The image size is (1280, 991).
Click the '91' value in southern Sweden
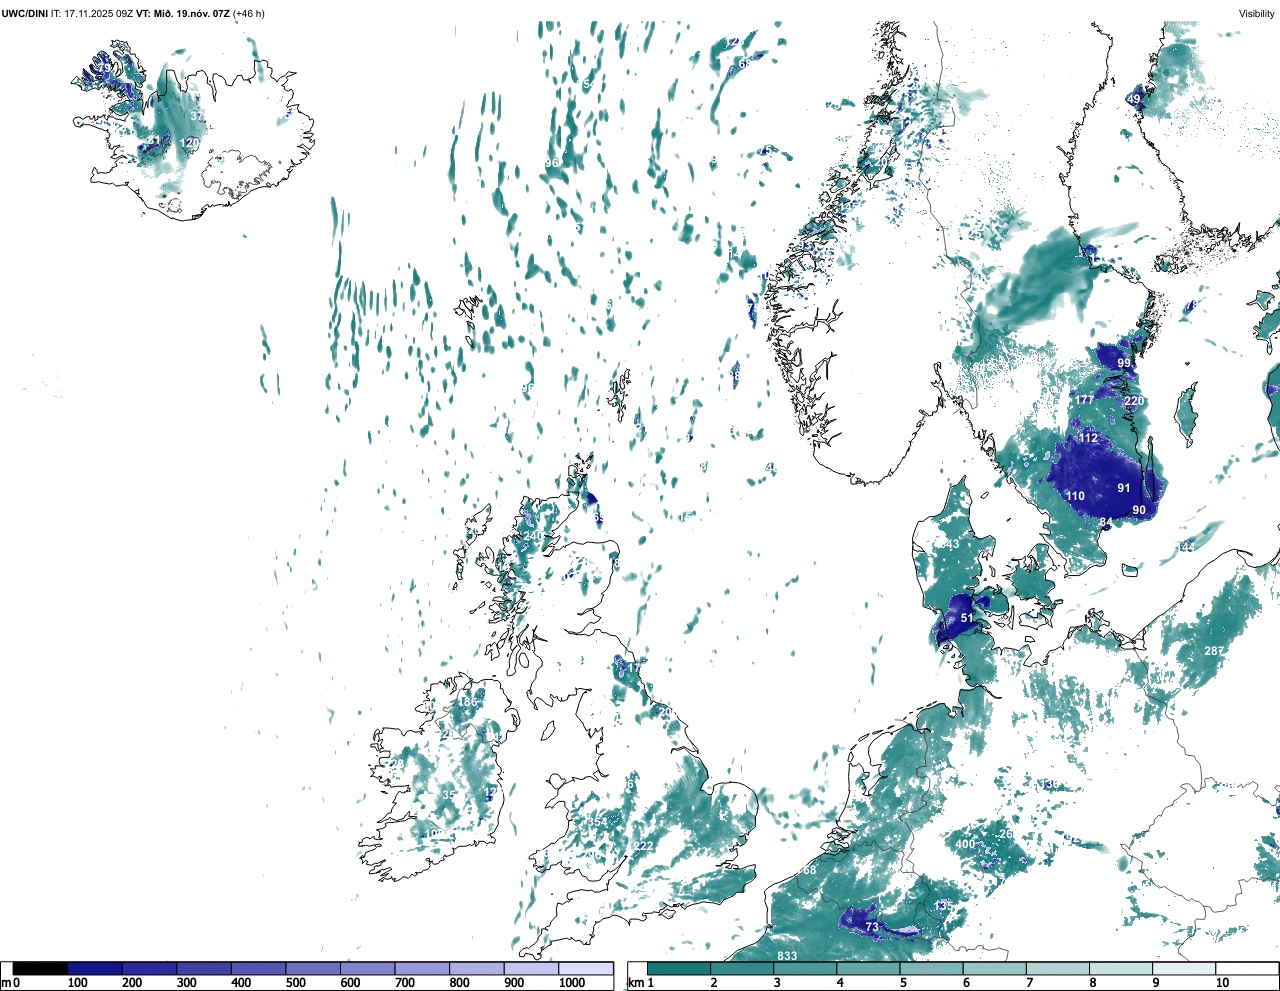click(x=1124, y=488)
